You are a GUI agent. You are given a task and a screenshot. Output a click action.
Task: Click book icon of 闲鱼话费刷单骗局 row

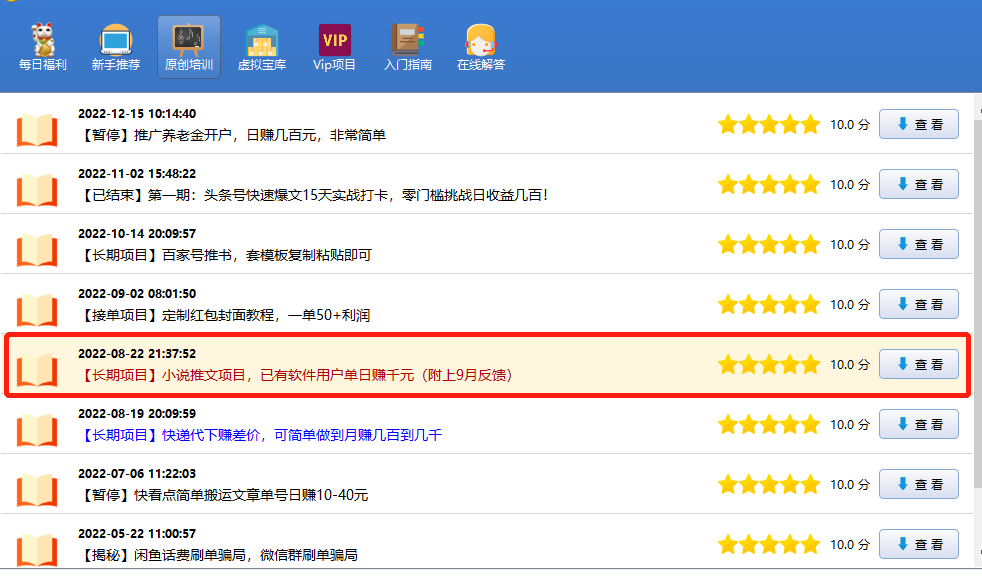coord(37,550)
